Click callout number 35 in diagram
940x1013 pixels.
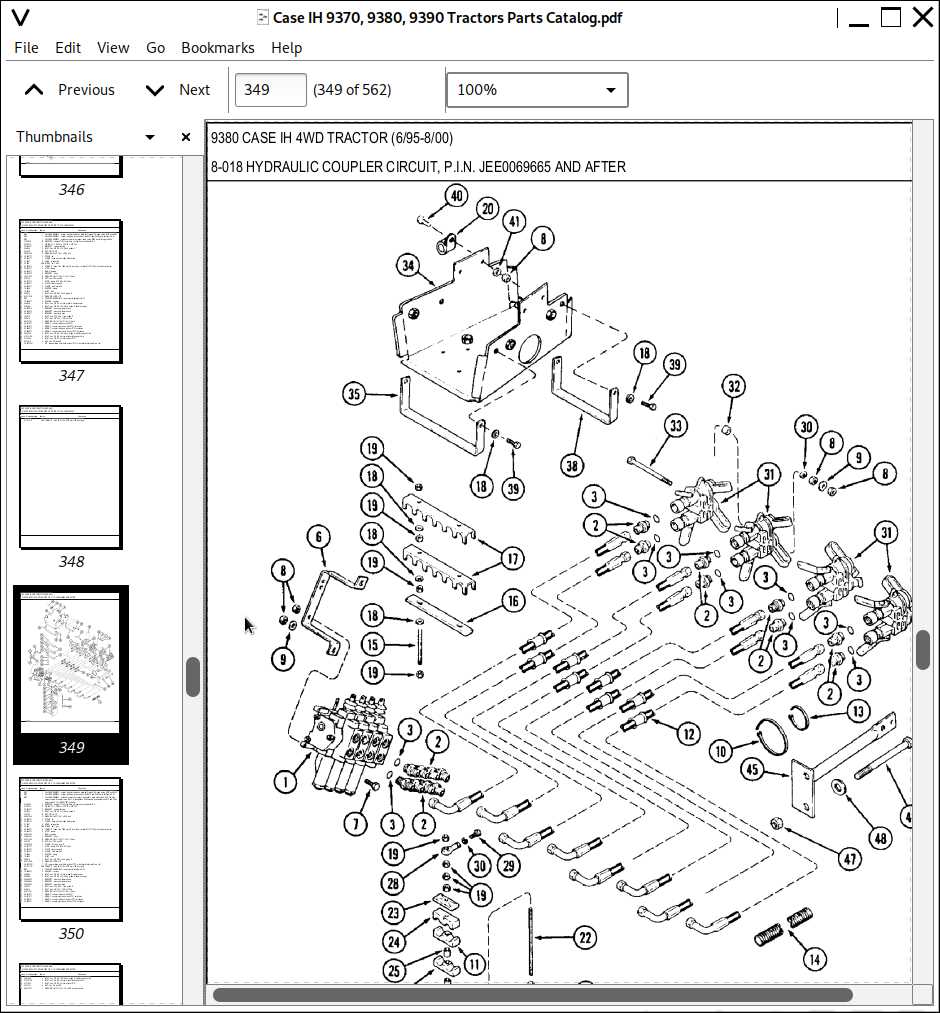pyautogui.click(x=354, y=394)
